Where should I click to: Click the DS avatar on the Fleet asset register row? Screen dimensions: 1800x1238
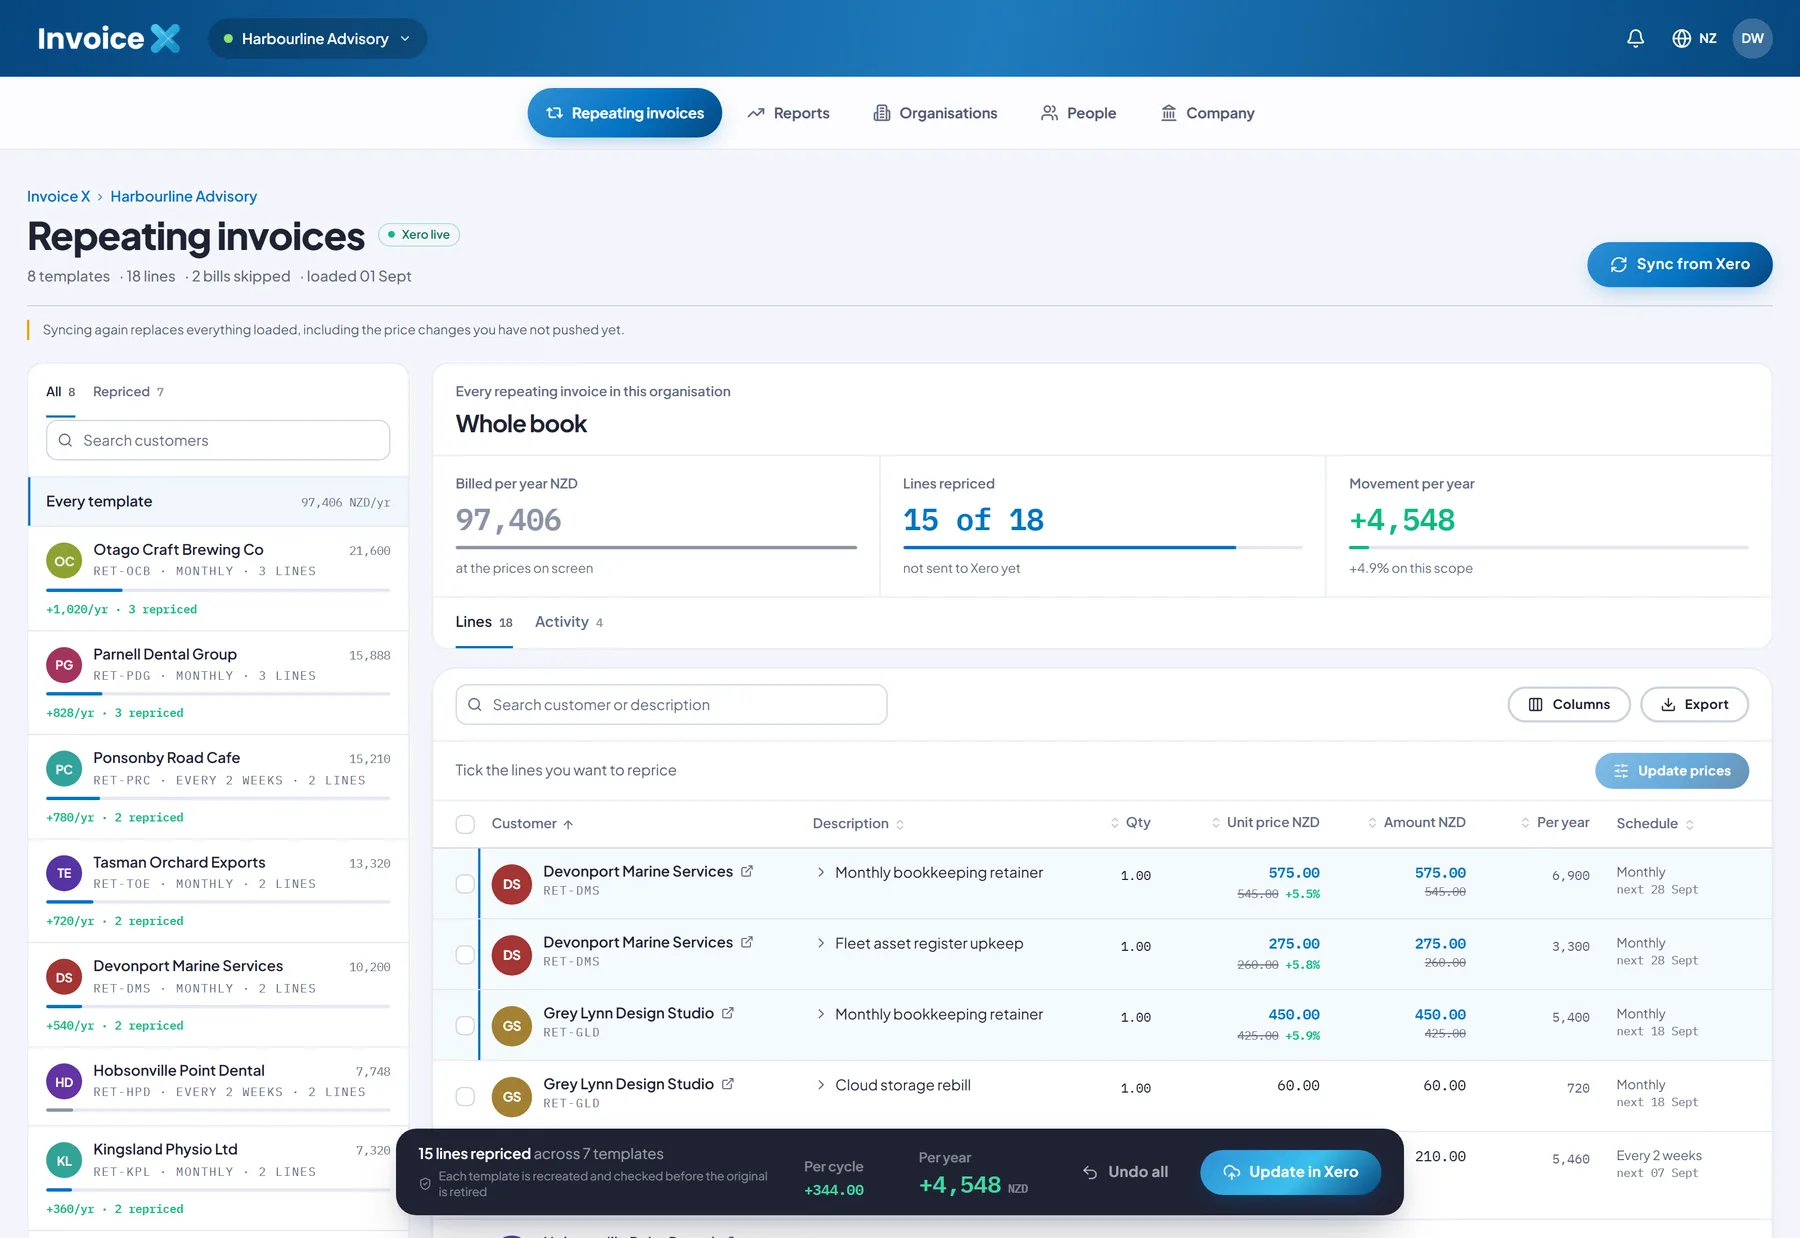click(511, 955)
